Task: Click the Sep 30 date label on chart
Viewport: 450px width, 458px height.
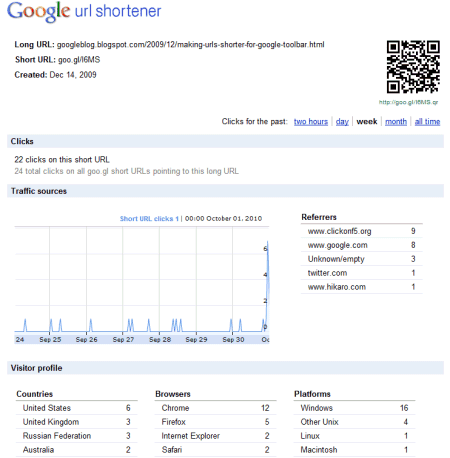Action: tap(233, 340)
